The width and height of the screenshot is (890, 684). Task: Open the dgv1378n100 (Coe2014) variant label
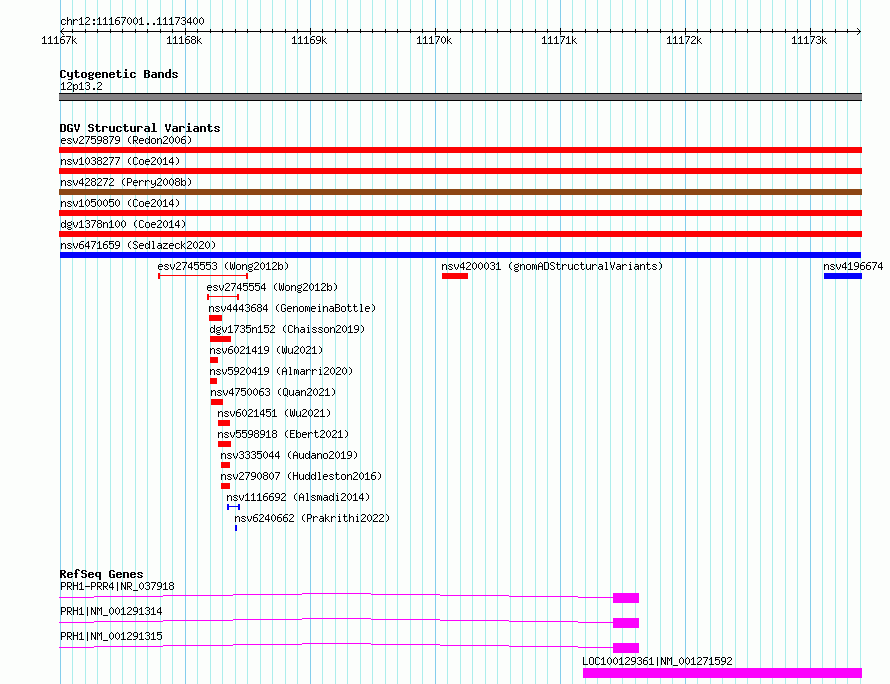click(123, 224)
